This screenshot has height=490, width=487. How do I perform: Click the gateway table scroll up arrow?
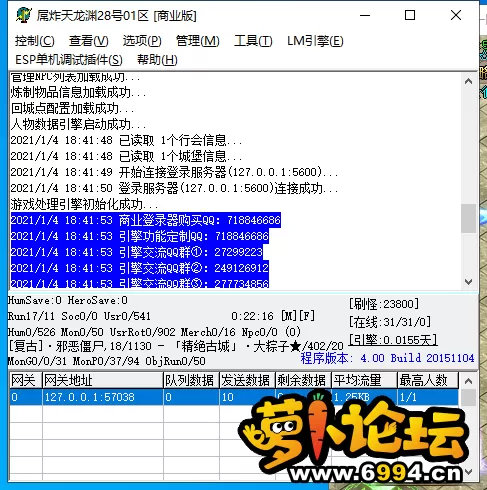[468, 381]
